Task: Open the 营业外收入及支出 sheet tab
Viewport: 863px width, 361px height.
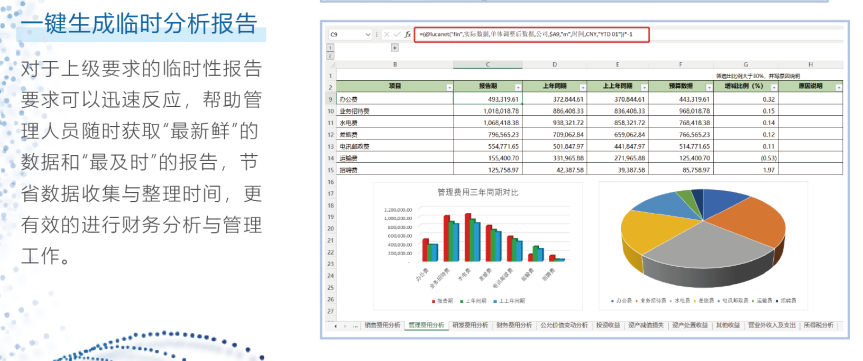Action: (772, 326)
